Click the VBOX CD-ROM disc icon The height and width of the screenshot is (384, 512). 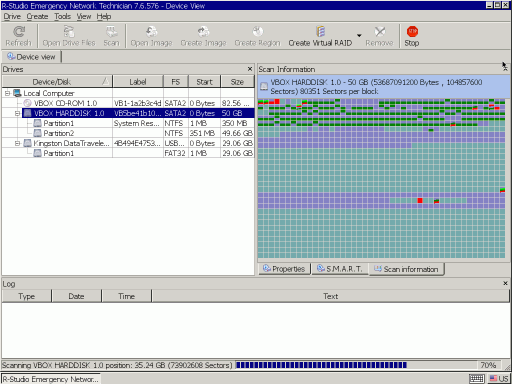pos(28,103)
